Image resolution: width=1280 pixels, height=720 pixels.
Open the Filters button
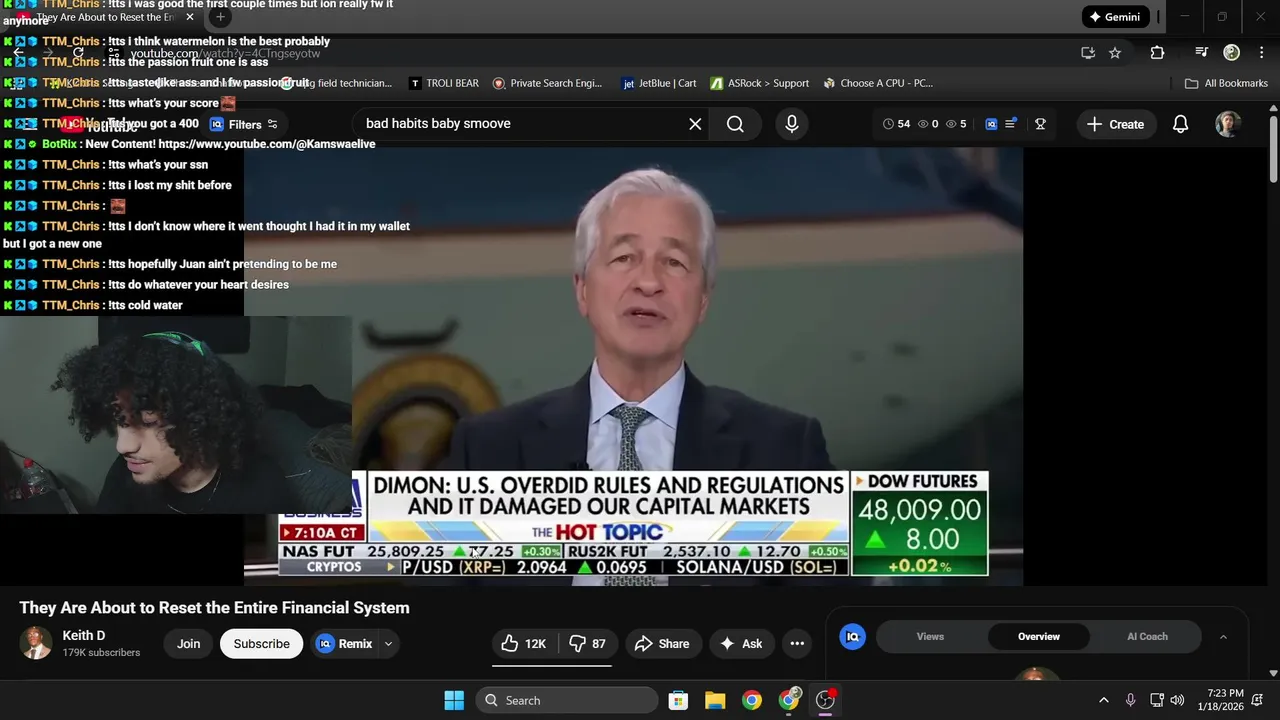point(244,124)
